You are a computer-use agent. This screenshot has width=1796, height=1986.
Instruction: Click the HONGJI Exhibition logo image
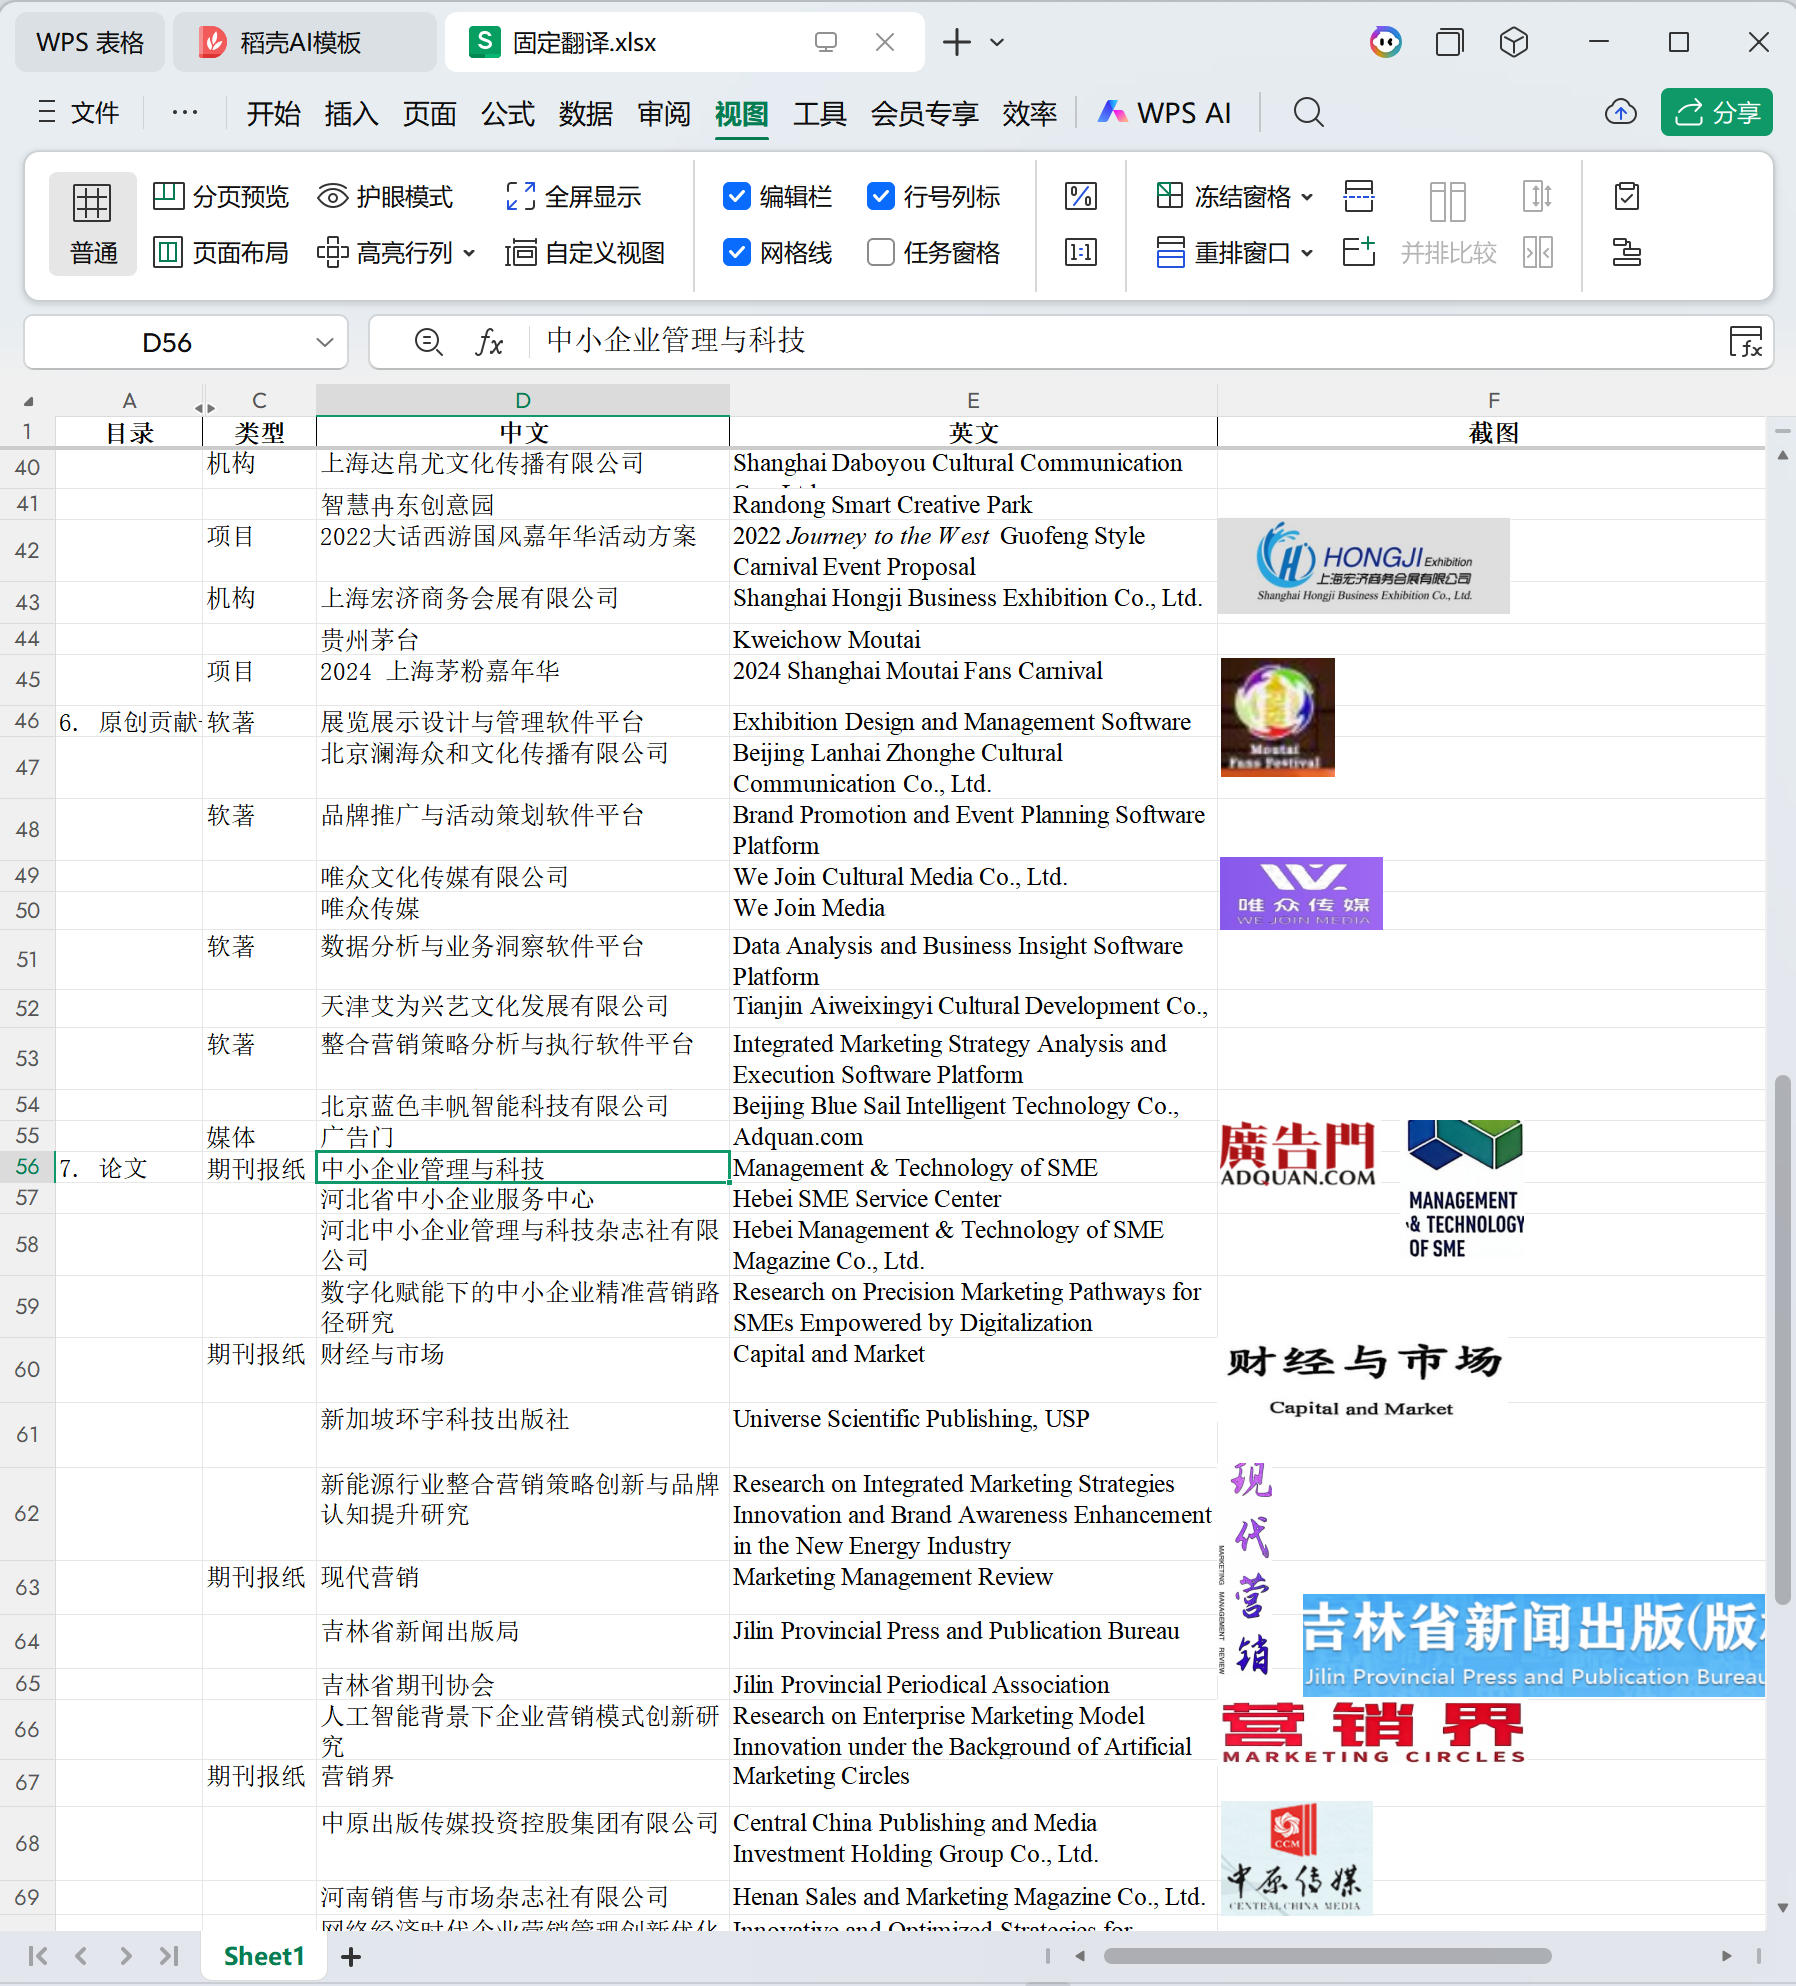coord(1364,565)
